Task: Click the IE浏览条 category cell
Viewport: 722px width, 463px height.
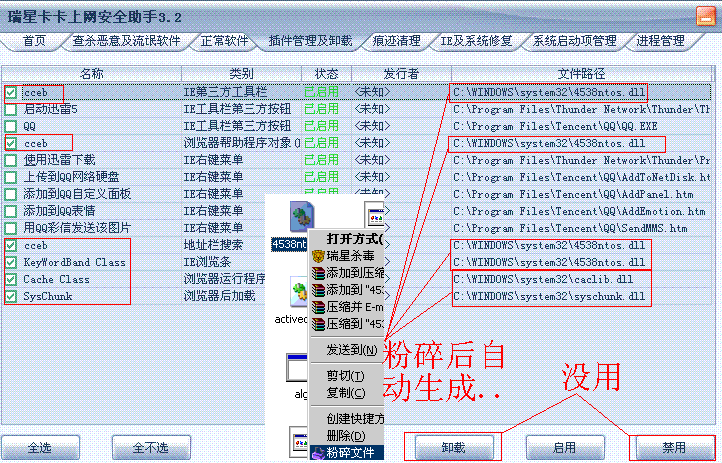Action: click(x=207, y=262)
